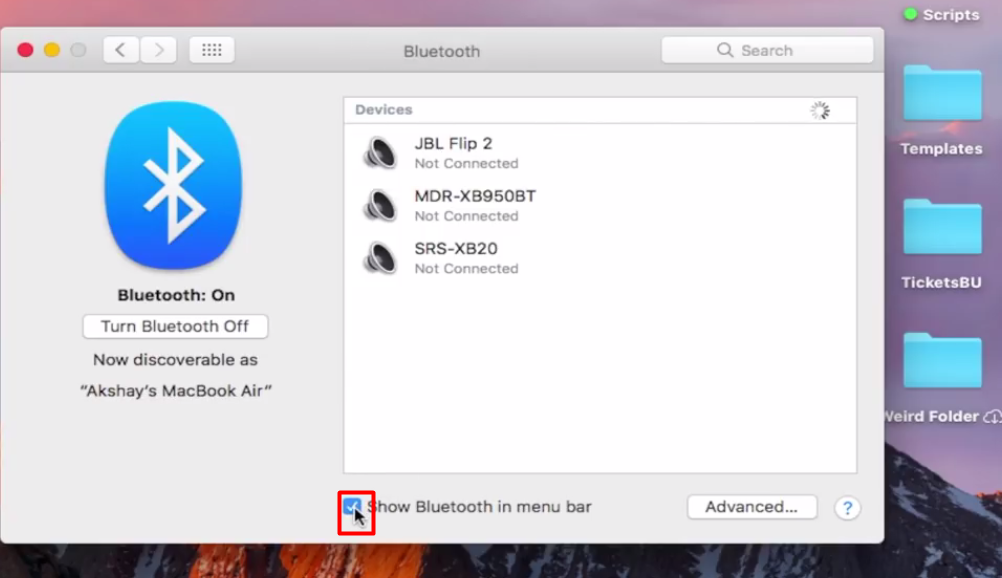1002x578 pixels.
Task: Open the help question mark button
Action: pyautogui.click(x=847, y=508)
